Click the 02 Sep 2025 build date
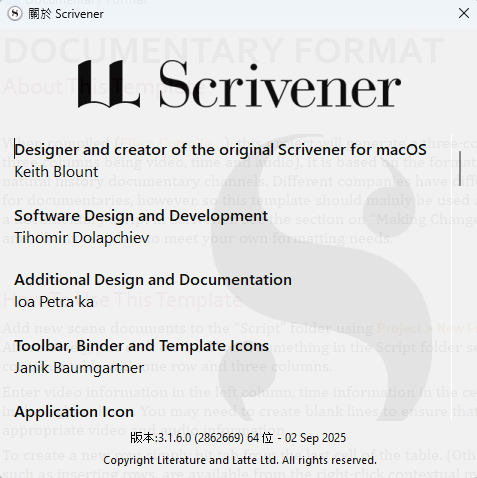This screenshot has height=478, width=477. [315, 438]
